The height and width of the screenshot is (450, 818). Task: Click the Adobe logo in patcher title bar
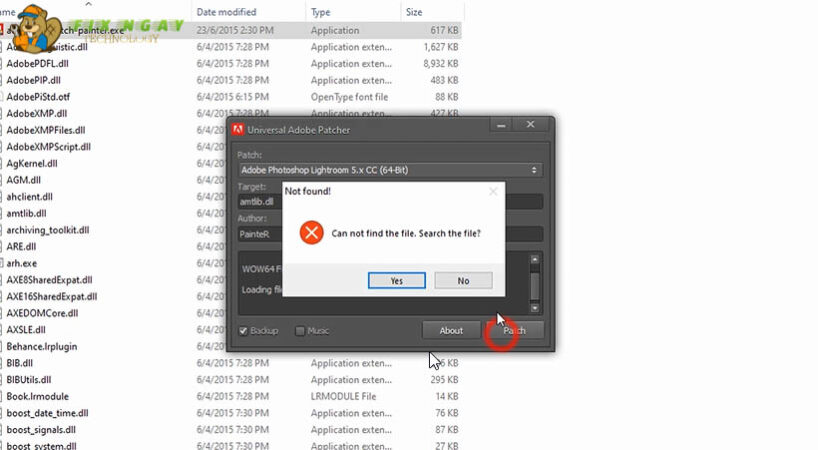click(239, 129)
